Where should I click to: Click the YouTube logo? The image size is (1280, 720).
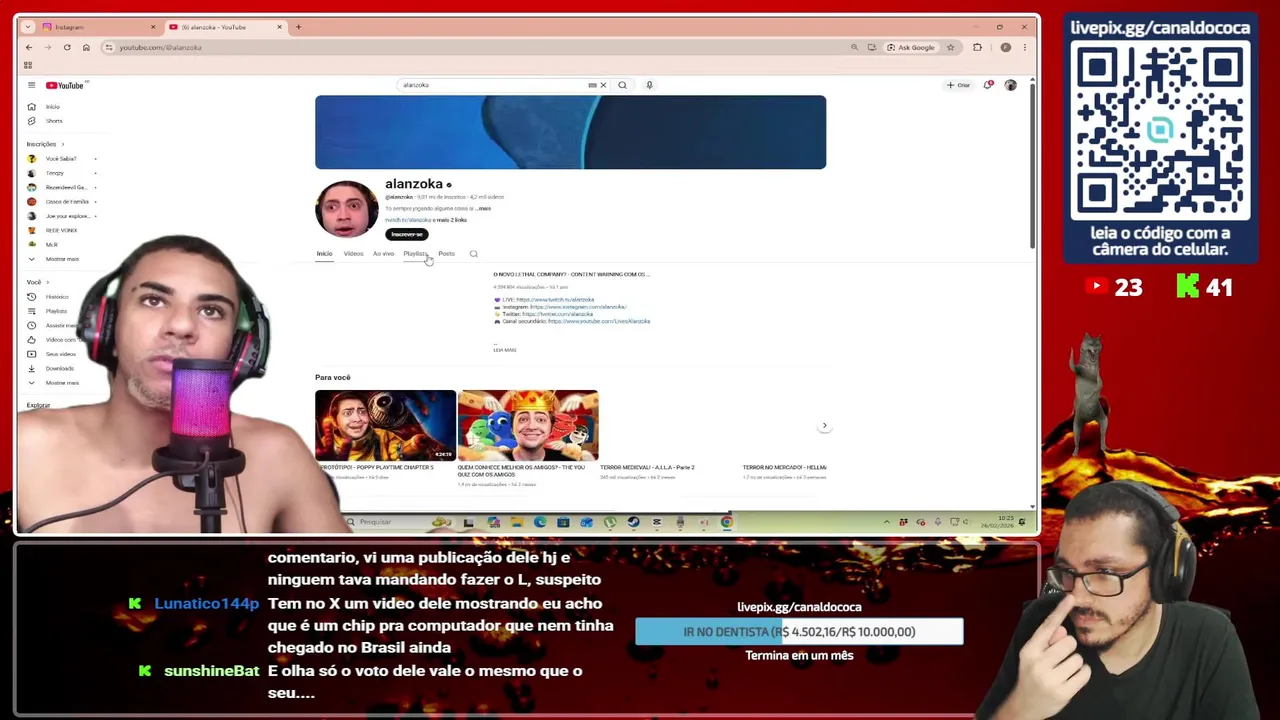65,85
